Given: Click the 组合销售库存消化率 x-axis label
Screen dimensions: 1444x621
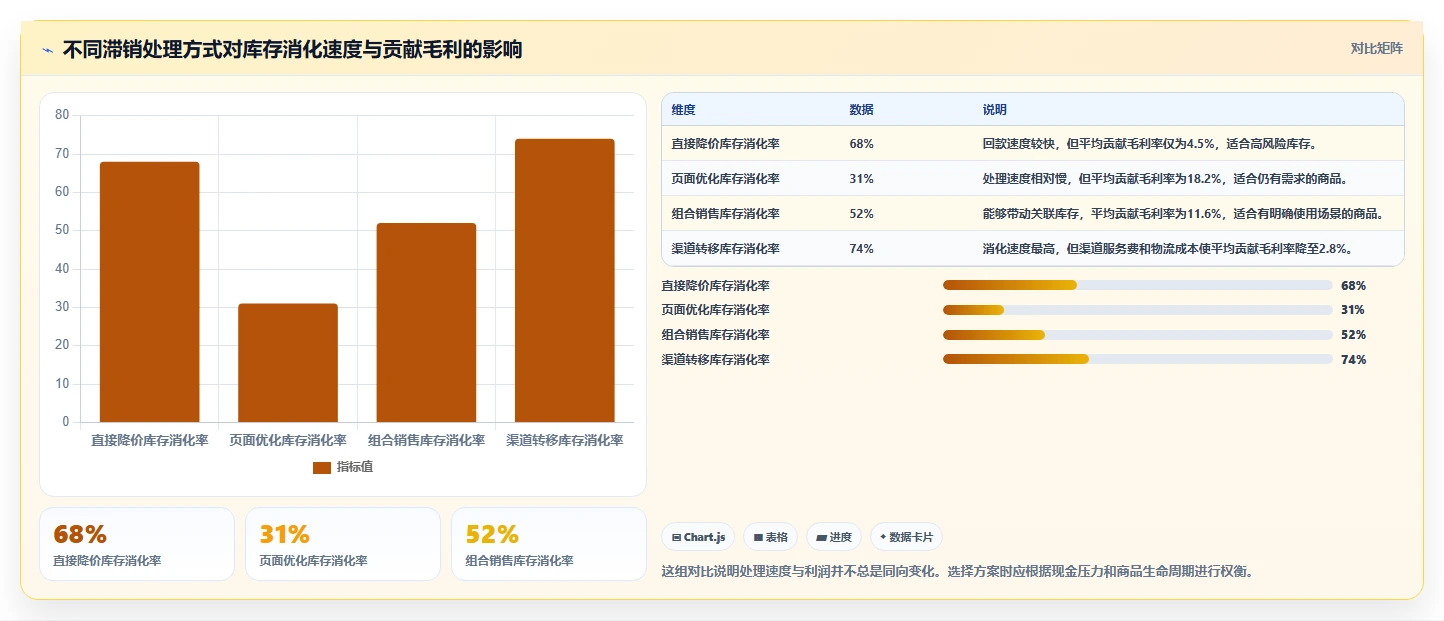Looking at the screenshot, I should [426, 440].
